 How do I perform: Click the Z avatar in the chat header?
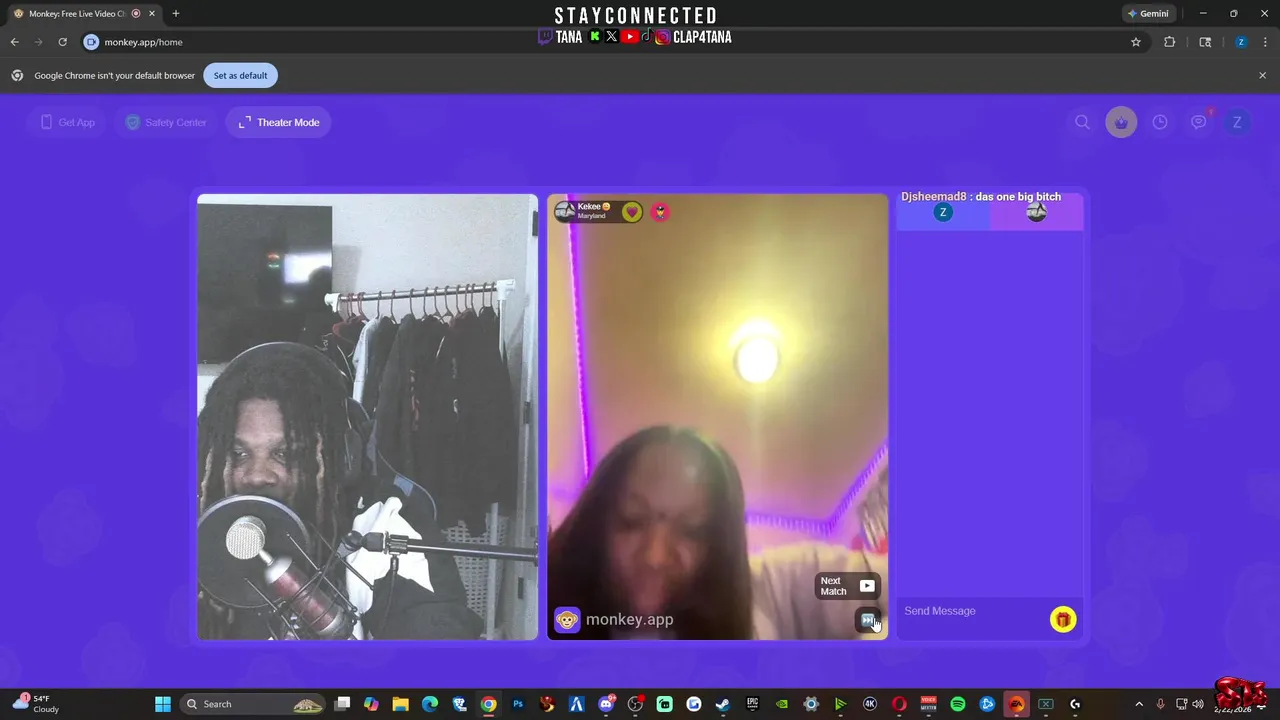[943, 212]
